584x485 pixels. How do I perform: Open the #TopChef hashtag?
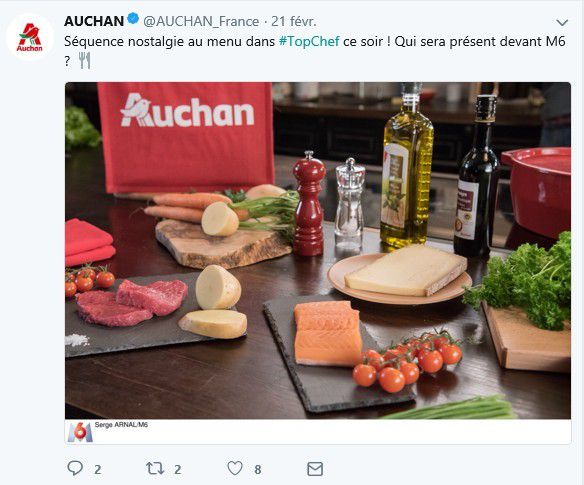309,41
